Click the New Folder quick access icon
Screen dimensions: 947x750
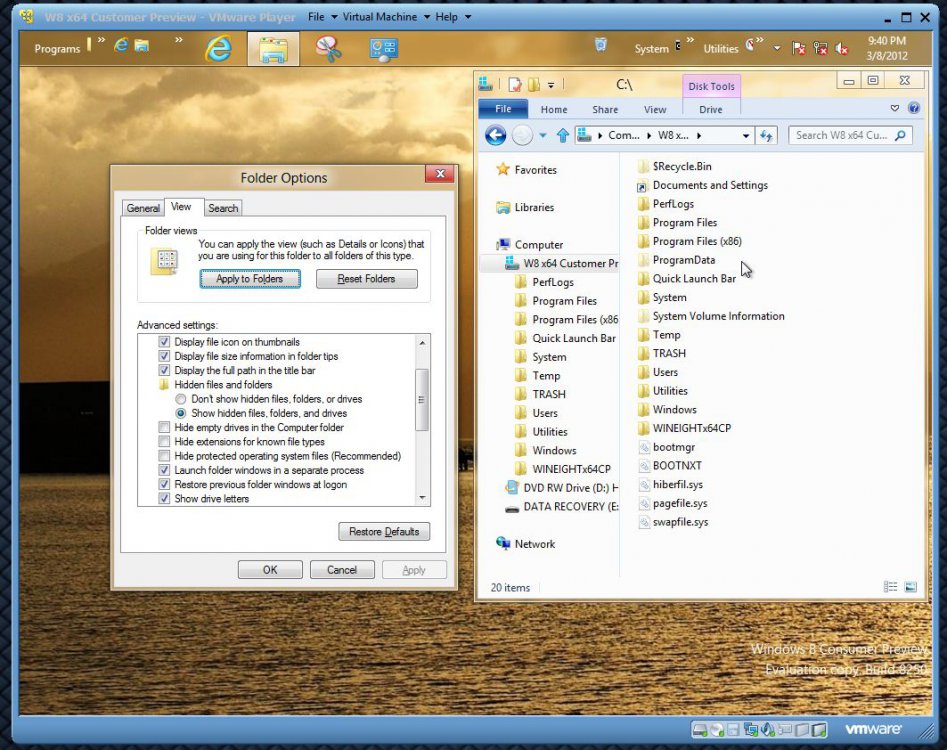(534, 85)
